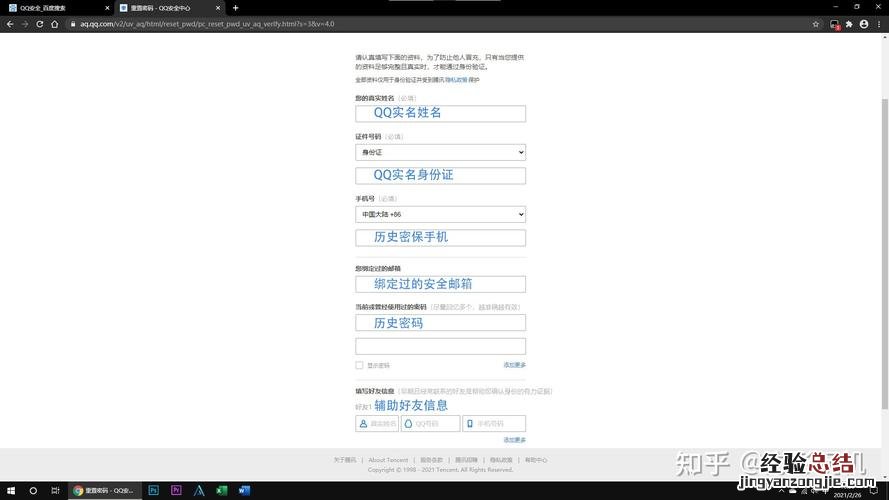Launch Excel from the taskbar
This screenshot has height=500, width=889.
pyautogui.click(x=222, y=490)
